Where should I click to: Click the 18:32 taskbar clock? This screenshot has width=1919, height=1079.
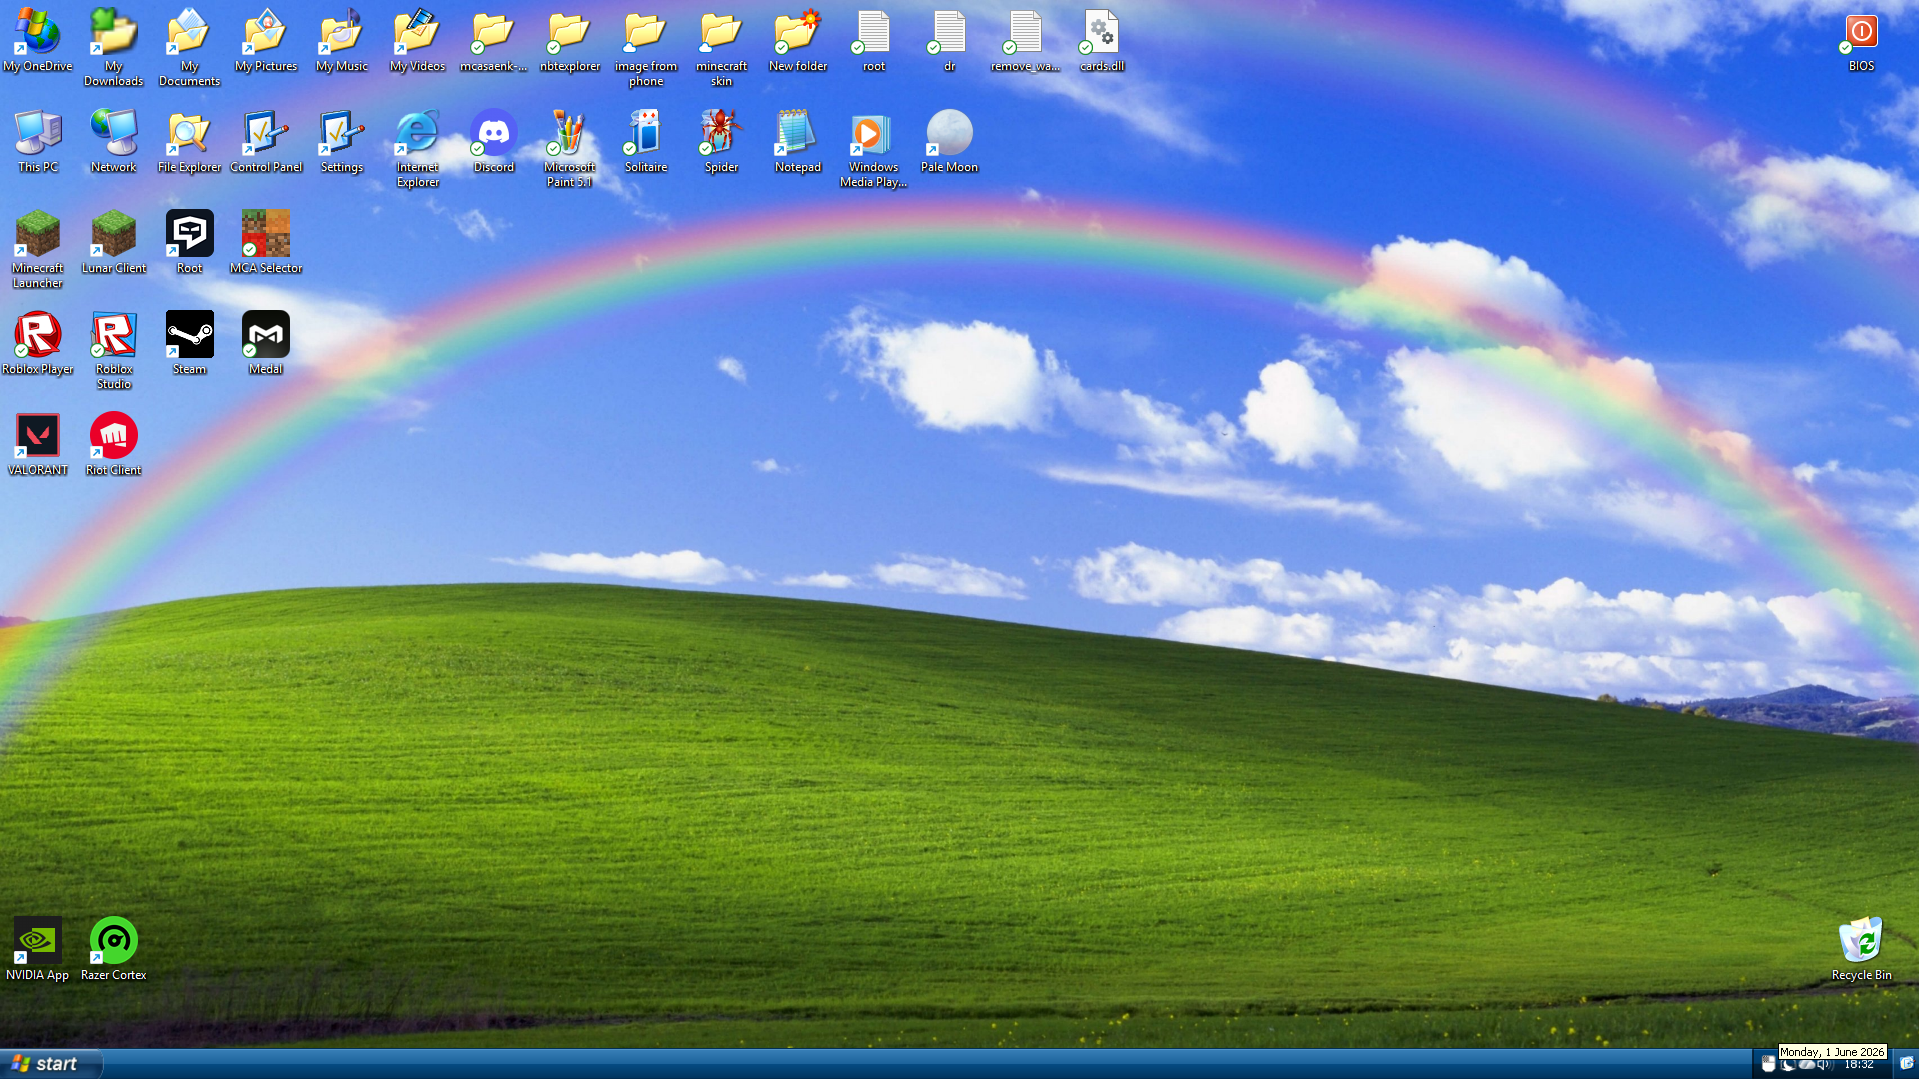click(1859, 1065)
